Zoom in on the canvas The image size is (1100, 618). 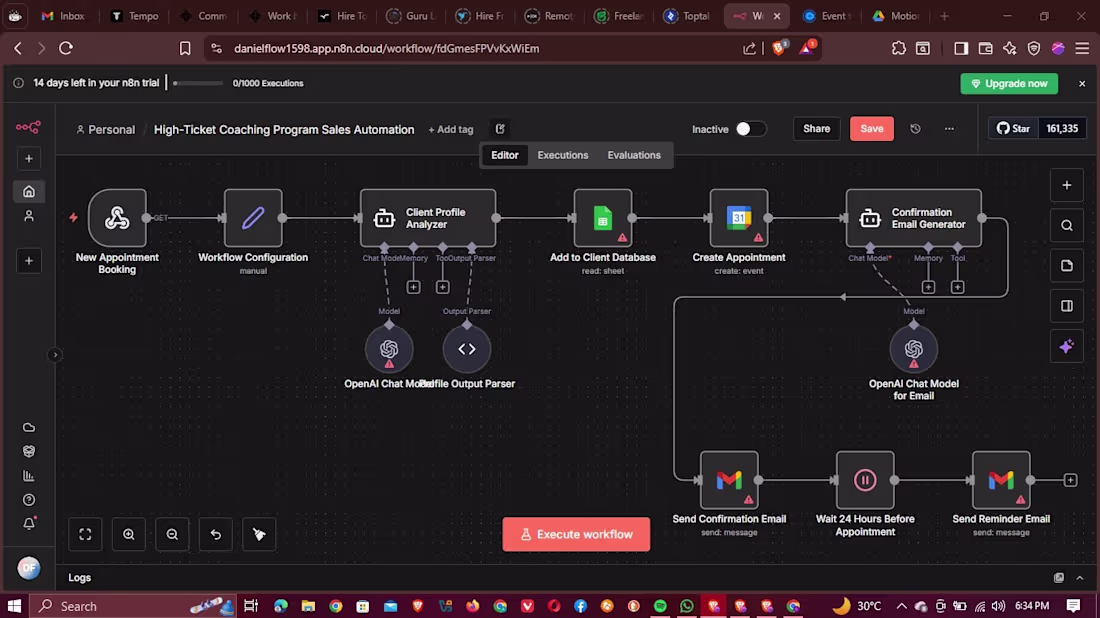point(129,535)
